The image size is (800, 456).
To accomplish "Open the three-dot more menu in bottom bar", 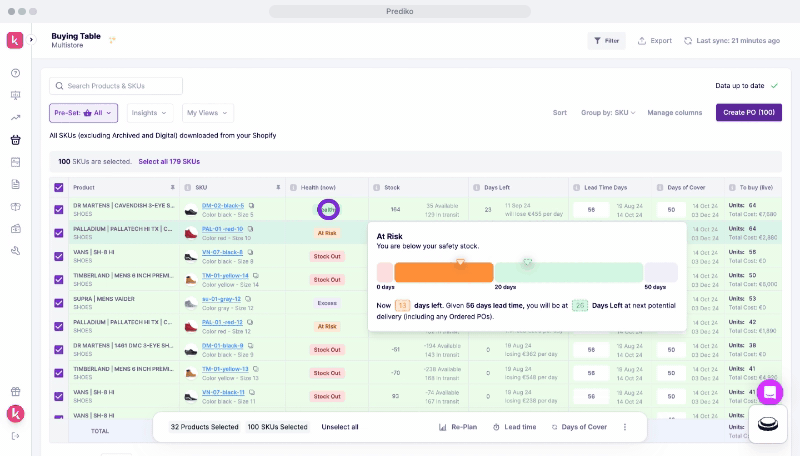I will pos(625,427).
